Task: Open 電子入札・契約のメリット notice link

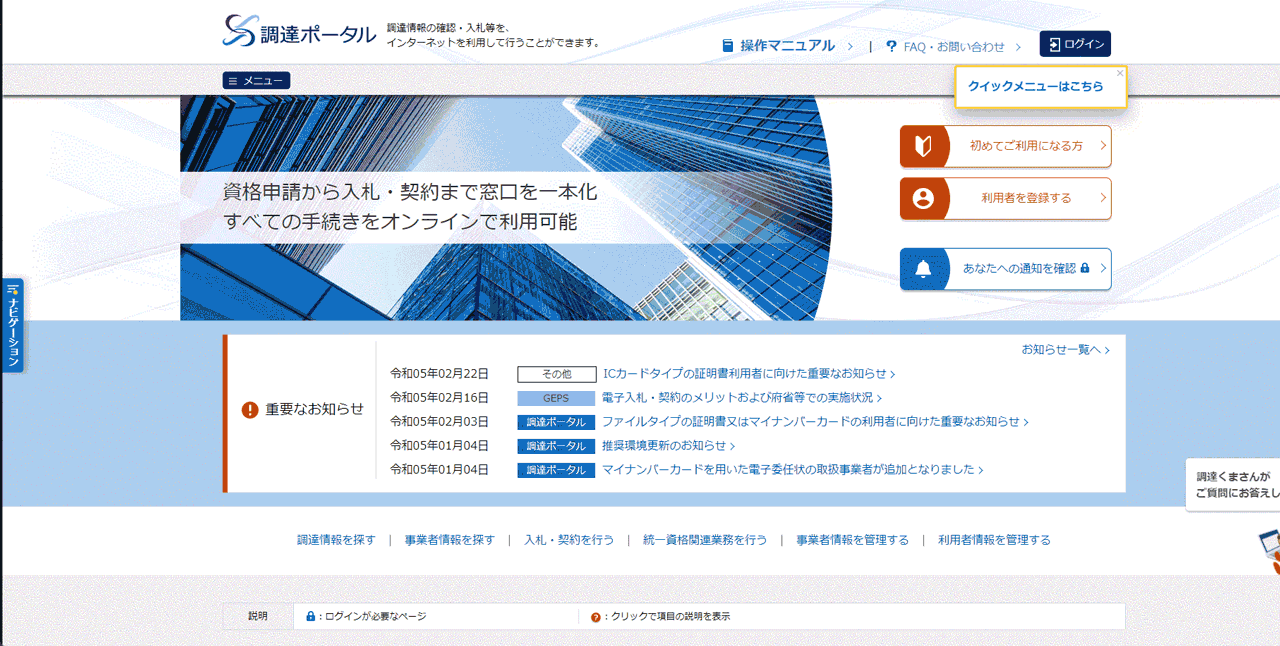Action: [x=737, y=398]
